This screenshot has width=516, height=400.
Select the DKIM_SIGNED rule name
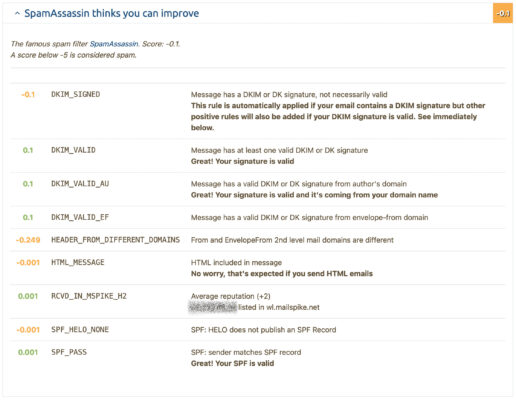point(76,94)
